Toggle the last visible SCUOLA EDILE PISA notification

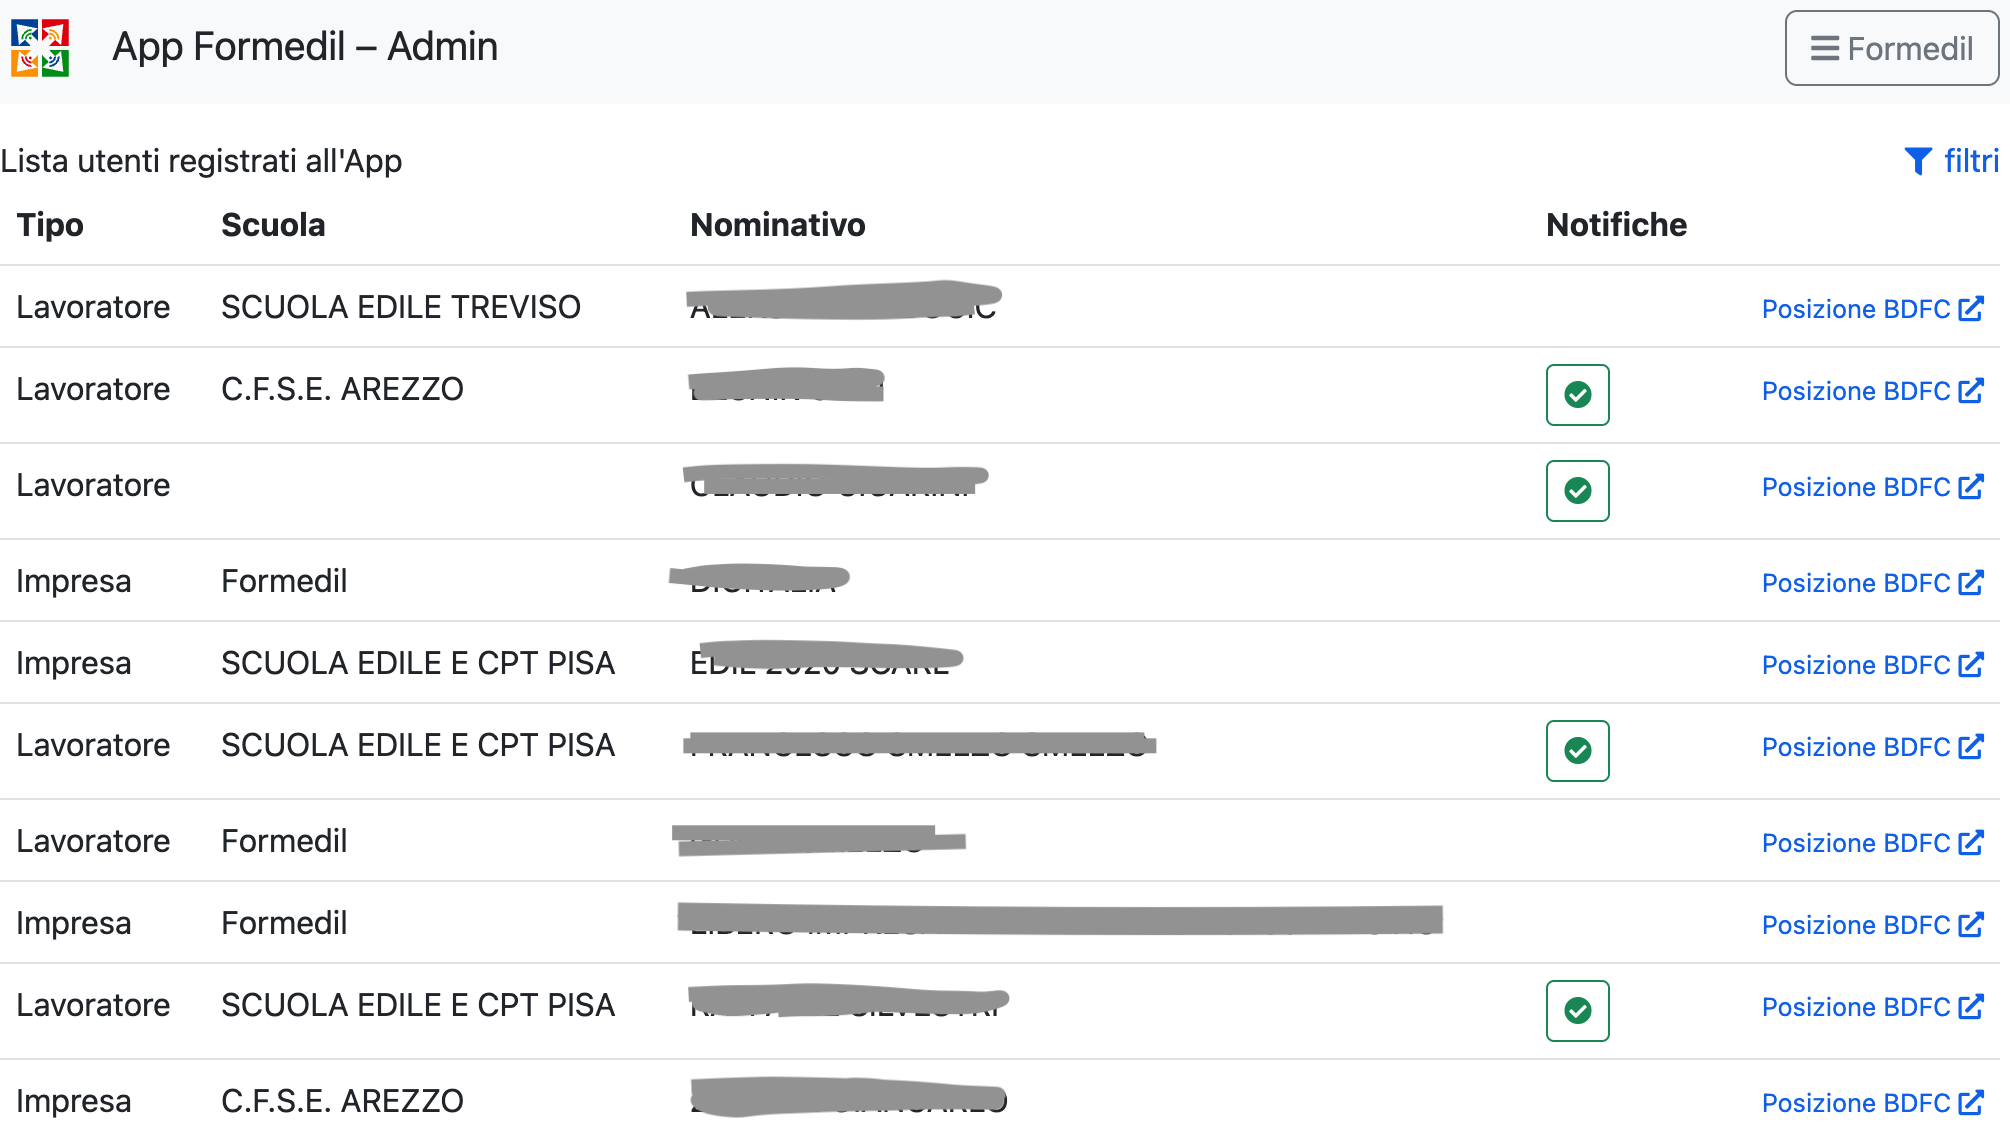1577,1011
